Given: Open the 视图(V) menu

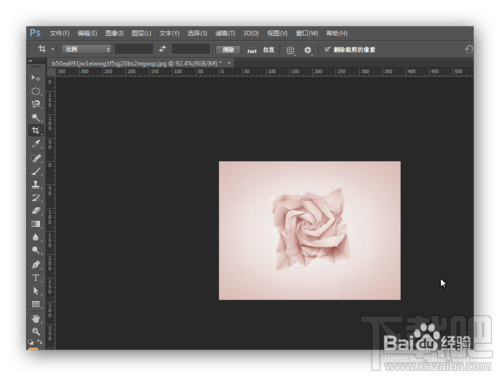Looking at the screenshot, I should pyautogui.click(x=277, y=33).
